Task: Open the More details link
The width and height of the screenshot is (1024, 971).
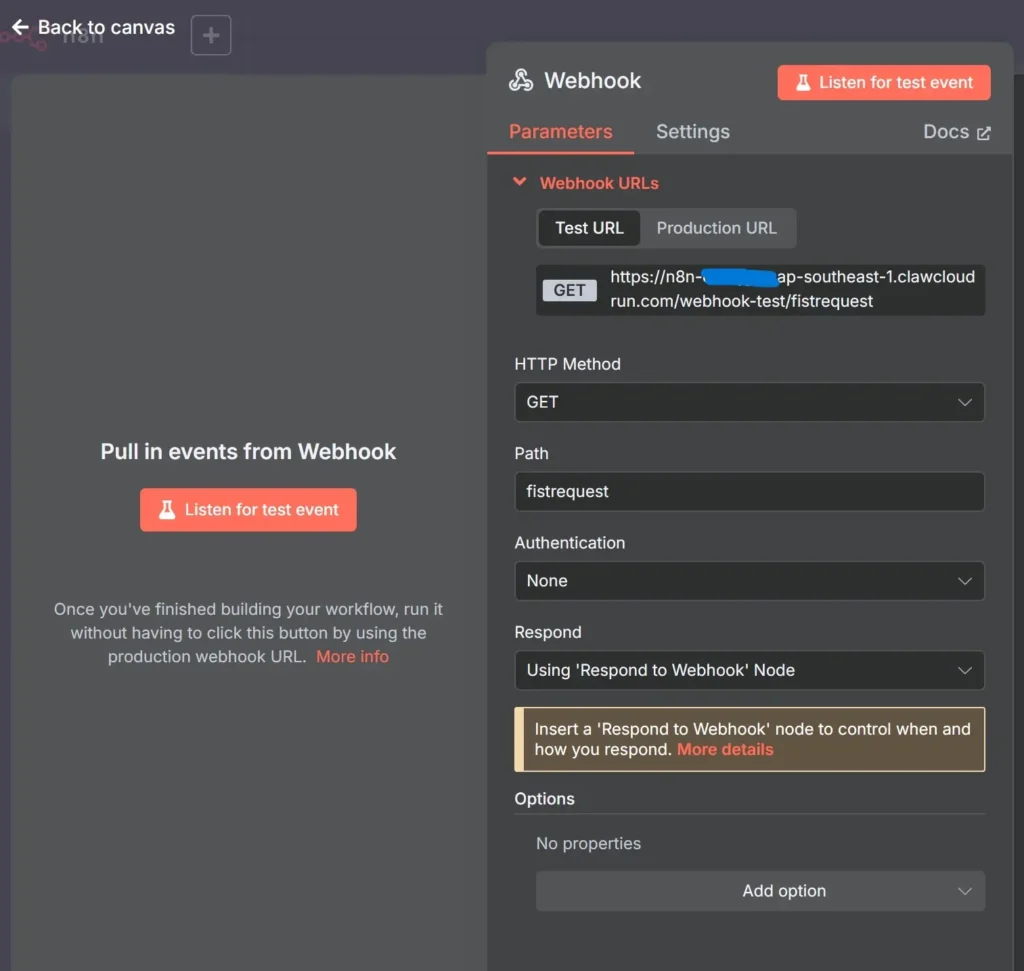Action: tap(725, 749)
